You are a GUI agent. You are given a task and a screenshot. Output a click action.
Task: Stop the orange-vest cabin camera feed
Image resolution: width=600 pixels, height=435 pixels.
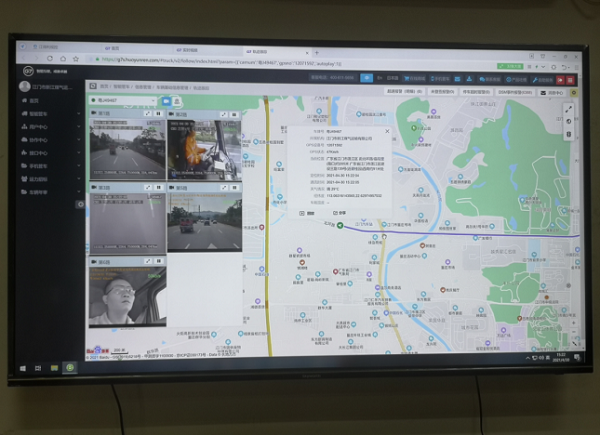[235, 114]
